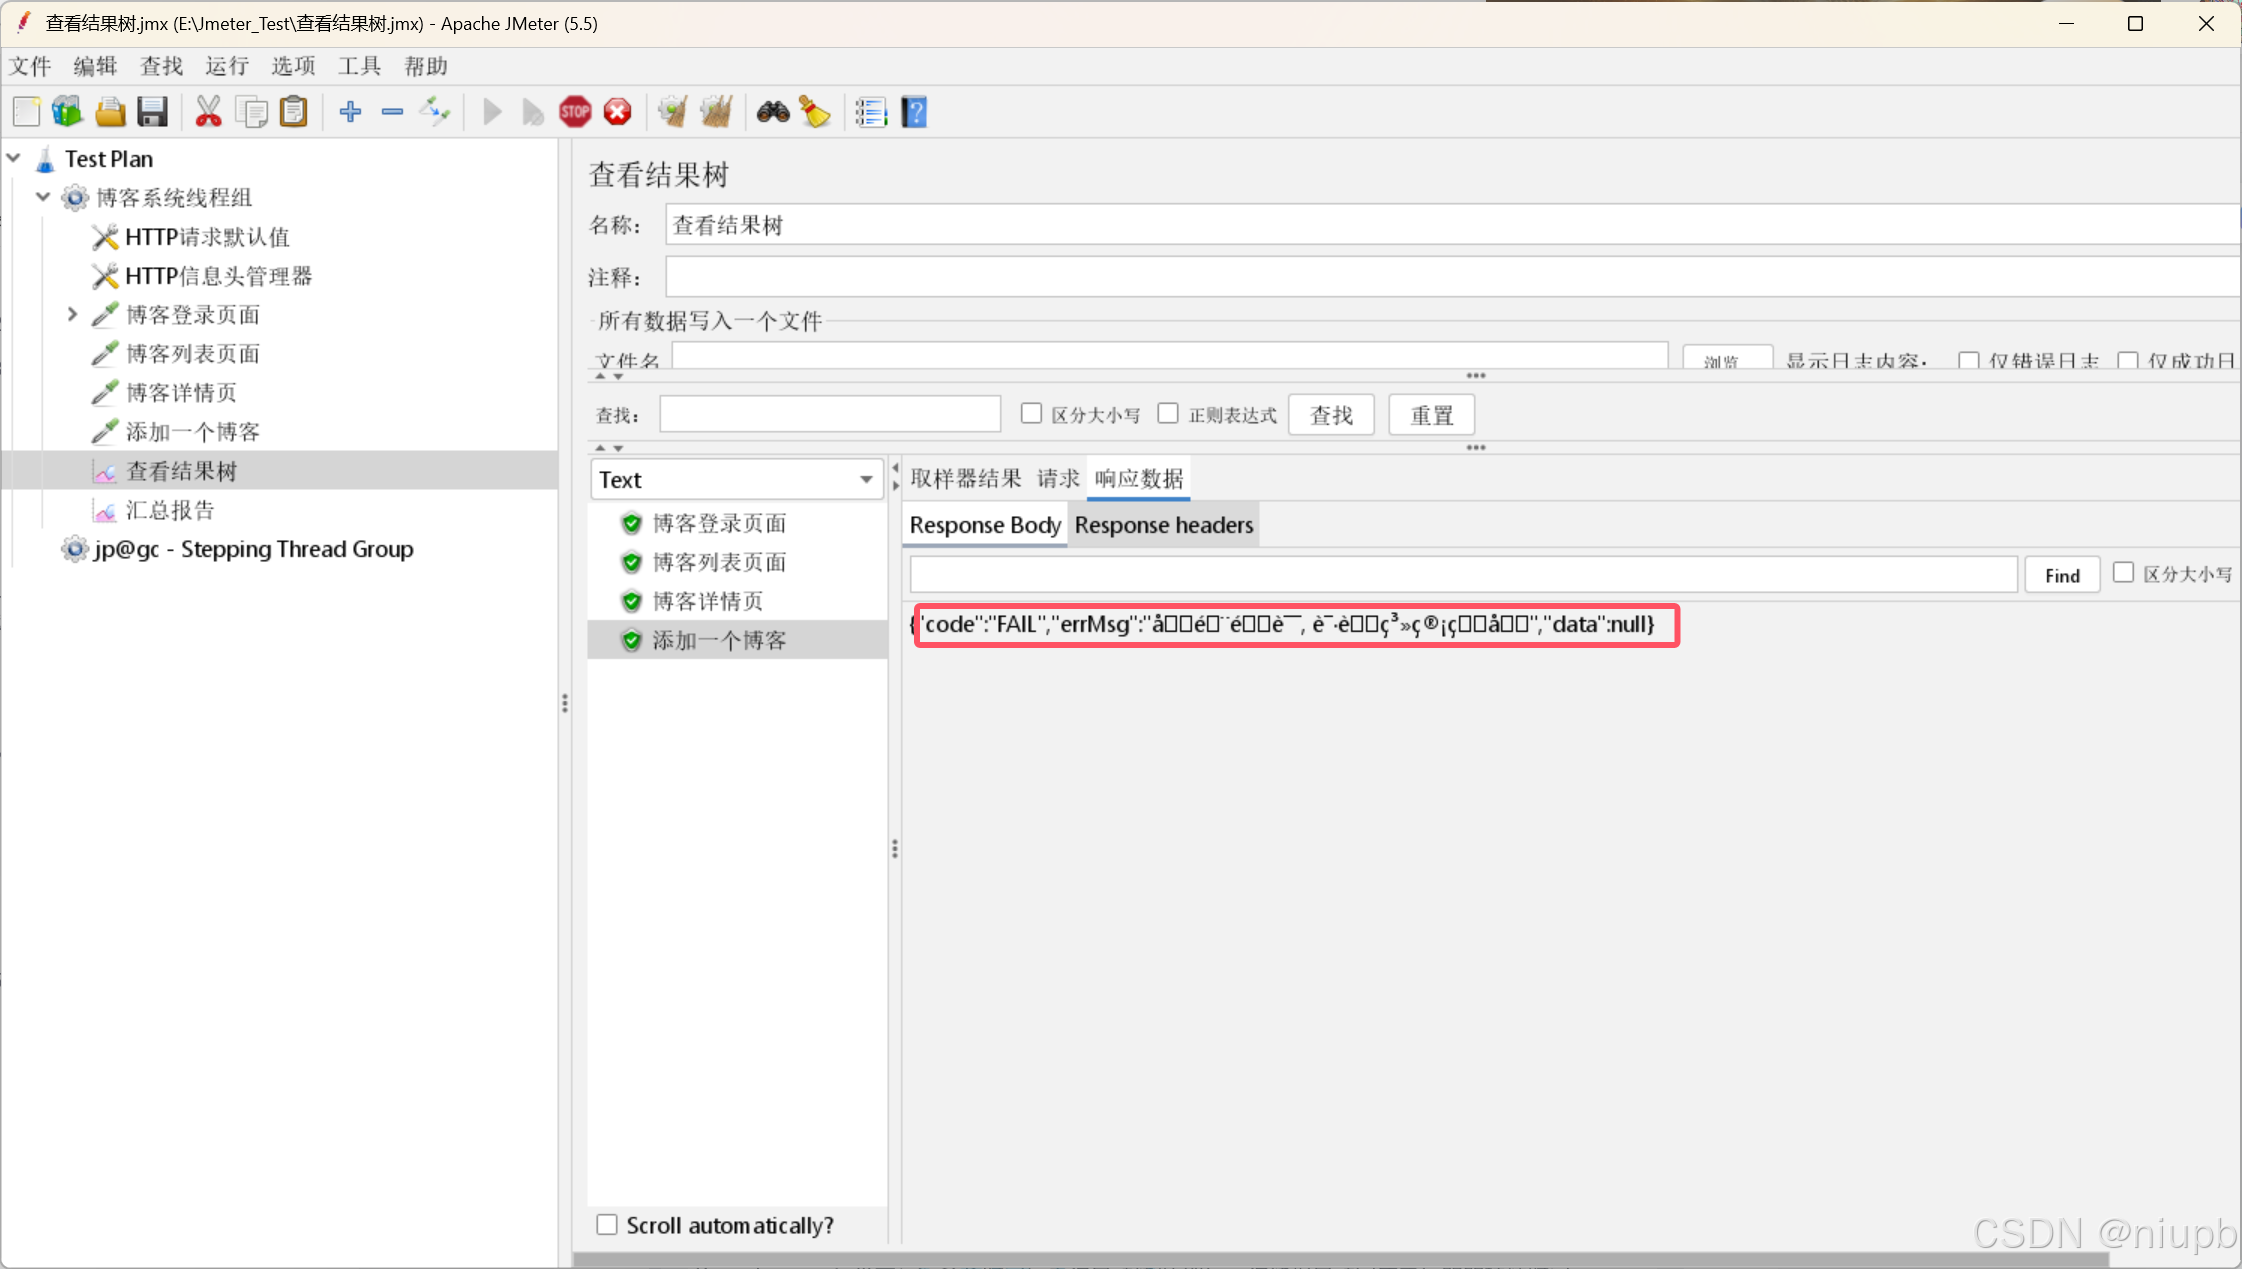Screen dimensions: 2242x1269
Task: Toggle the 区分大小写 checkbox beside 查找 field
Action: click(1031, 414)
